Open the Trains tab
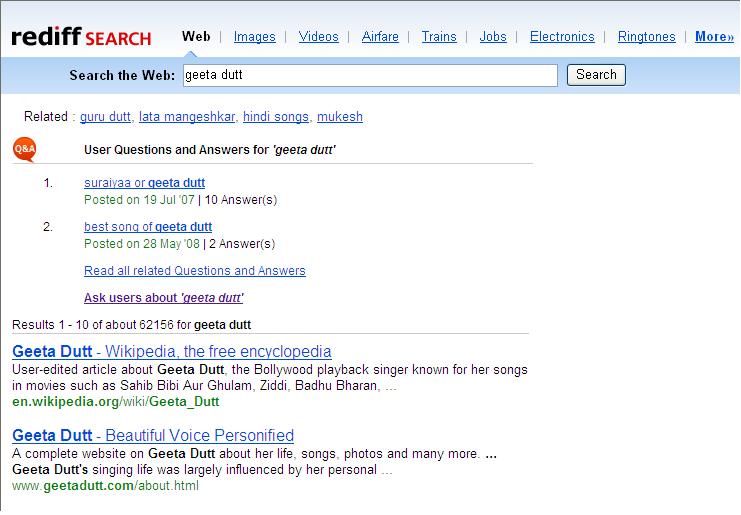 point(439,36)
